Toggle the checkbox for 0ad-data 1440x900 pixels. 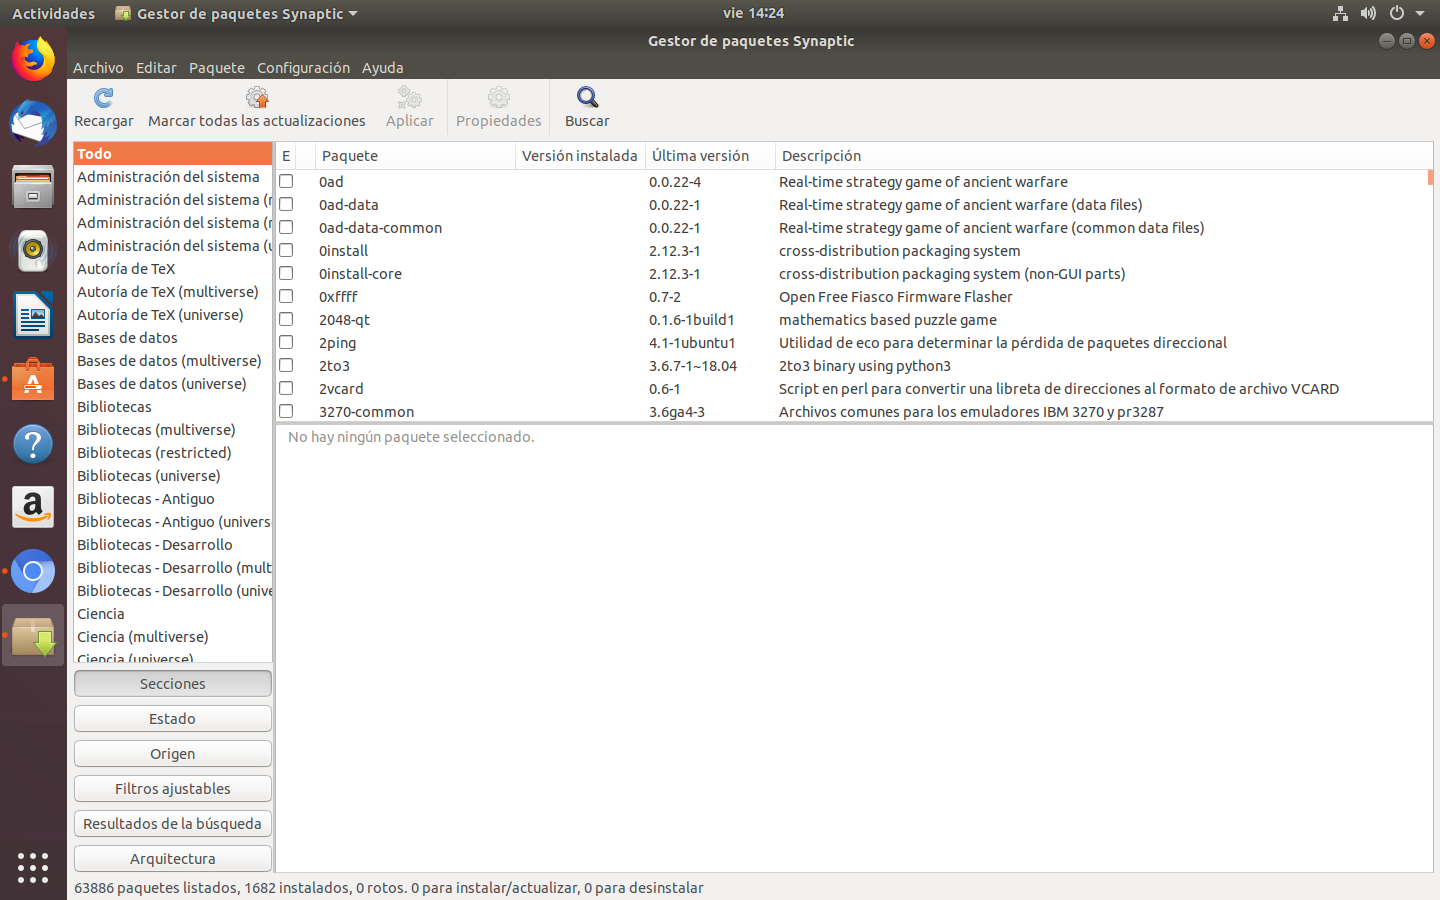[x=286, y=205]
